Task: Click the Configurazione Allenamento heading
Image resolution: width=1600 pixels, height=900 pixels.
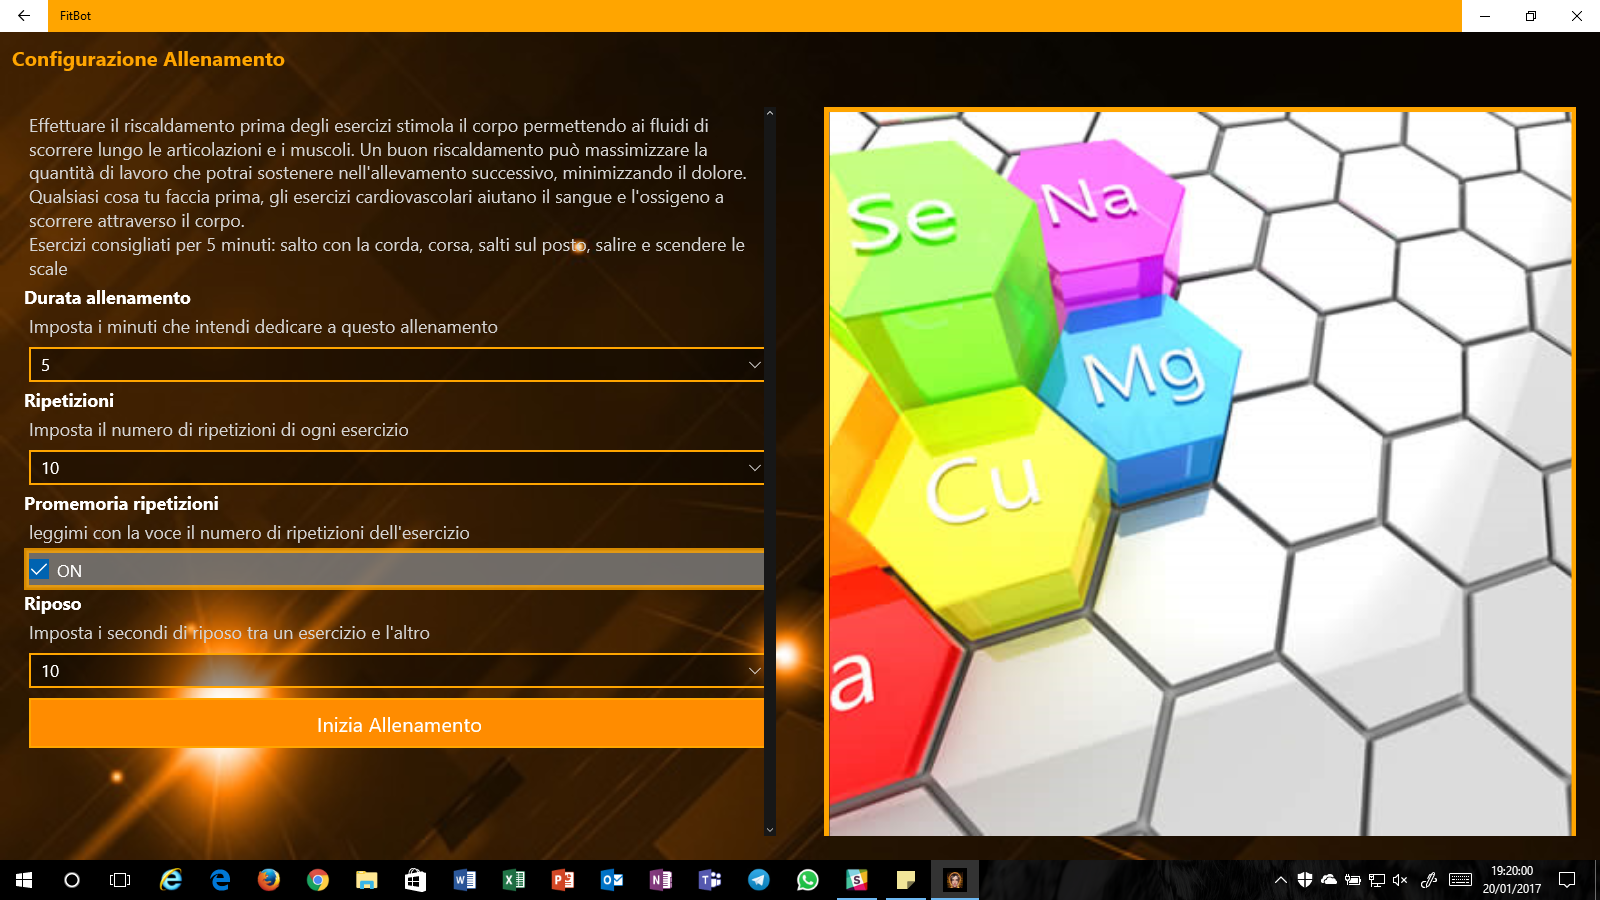Action: [x=148, y=59]
